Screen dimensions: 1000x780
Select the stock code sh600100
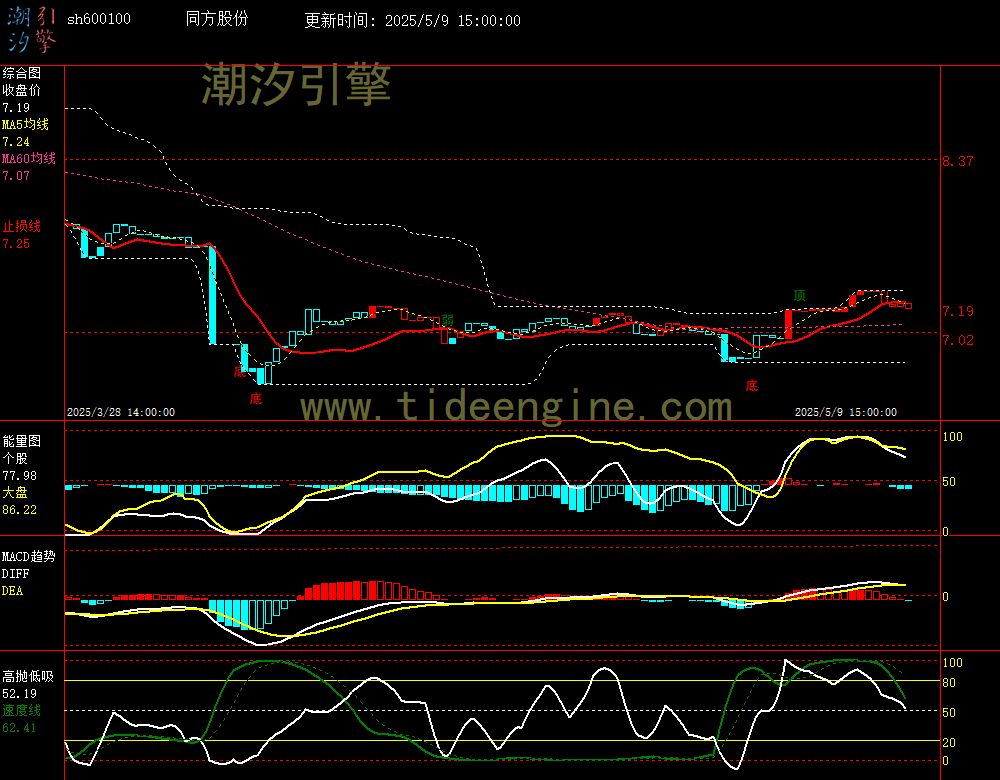[99, 19]
